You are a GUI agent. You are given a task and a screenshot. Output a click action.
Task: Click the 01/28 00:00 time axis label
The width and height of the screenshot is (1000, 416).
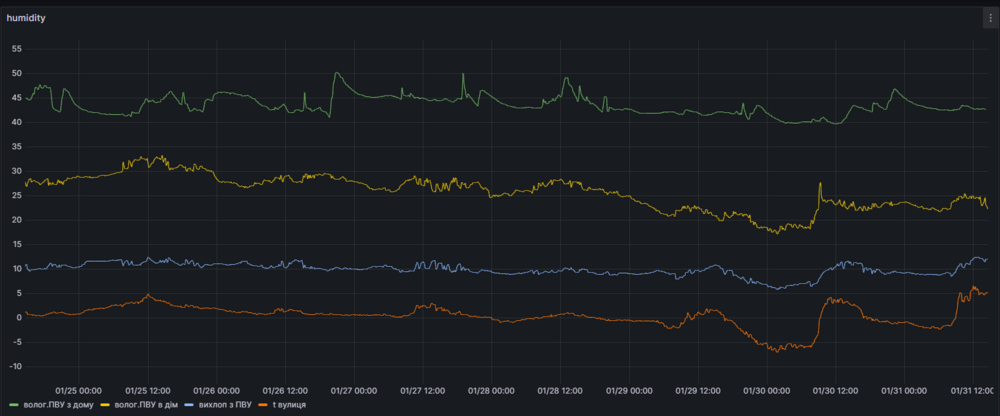(492, 390)
